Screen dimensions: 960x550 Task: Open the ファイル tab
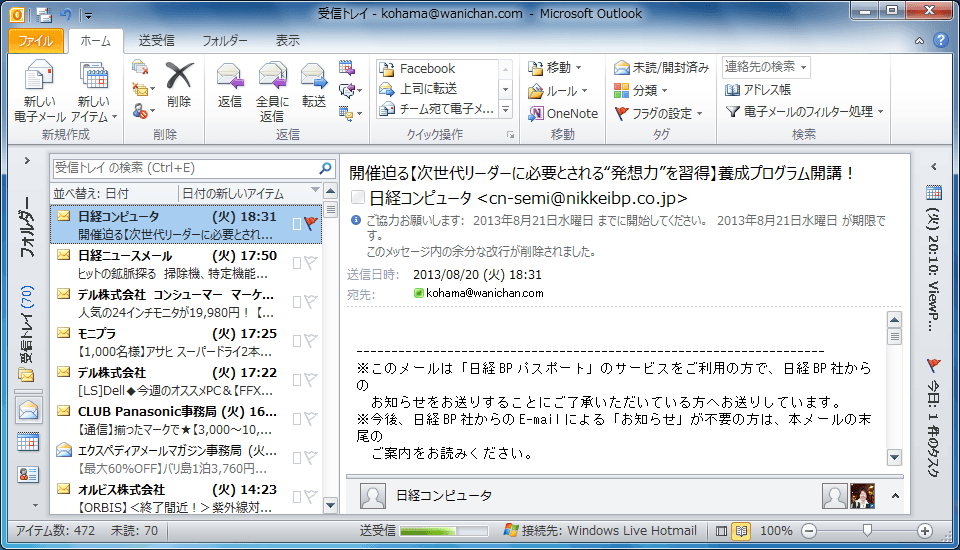point(36,41)
